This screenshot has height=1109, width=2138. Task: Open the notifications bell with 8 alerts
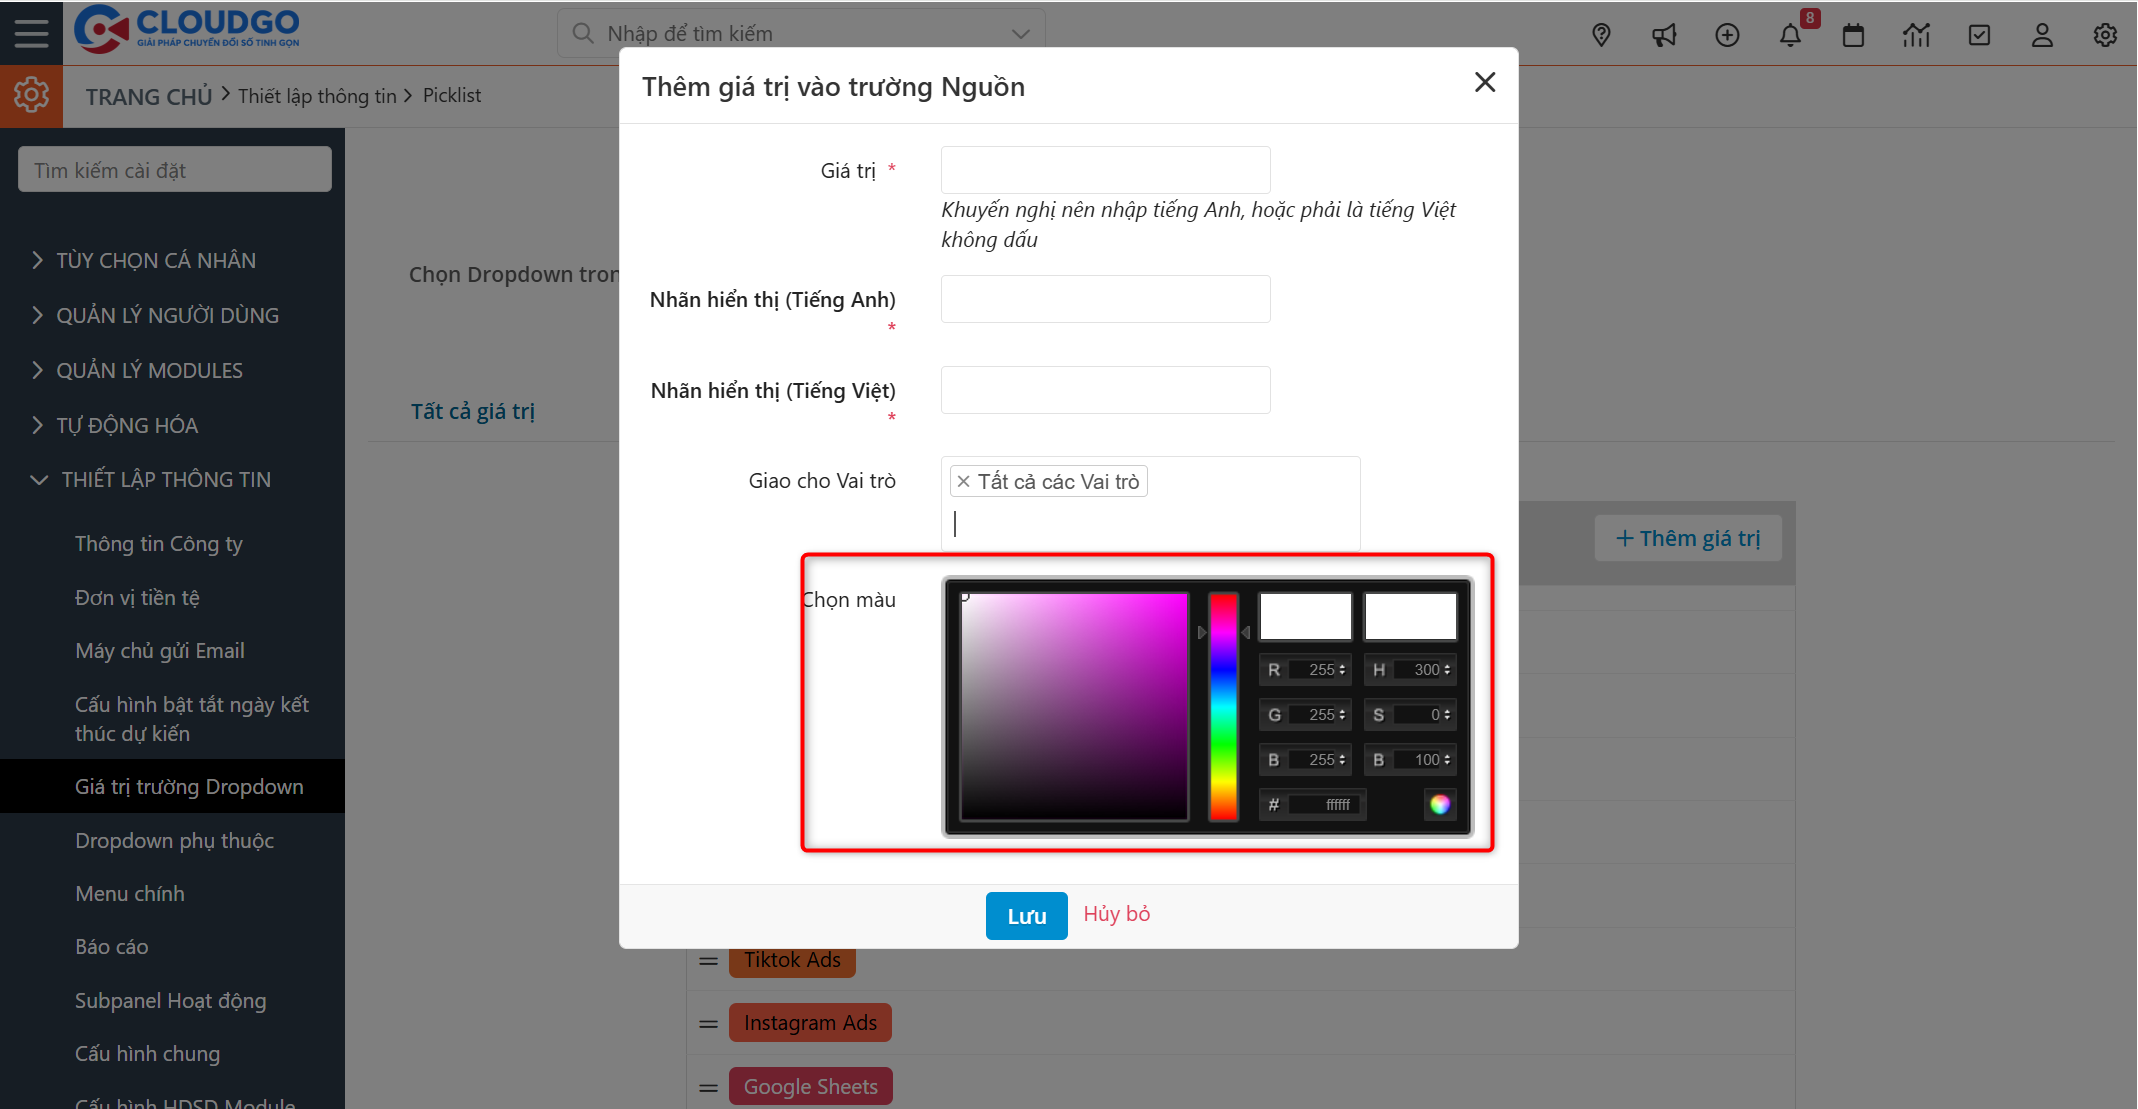(x=1791, y=34)
